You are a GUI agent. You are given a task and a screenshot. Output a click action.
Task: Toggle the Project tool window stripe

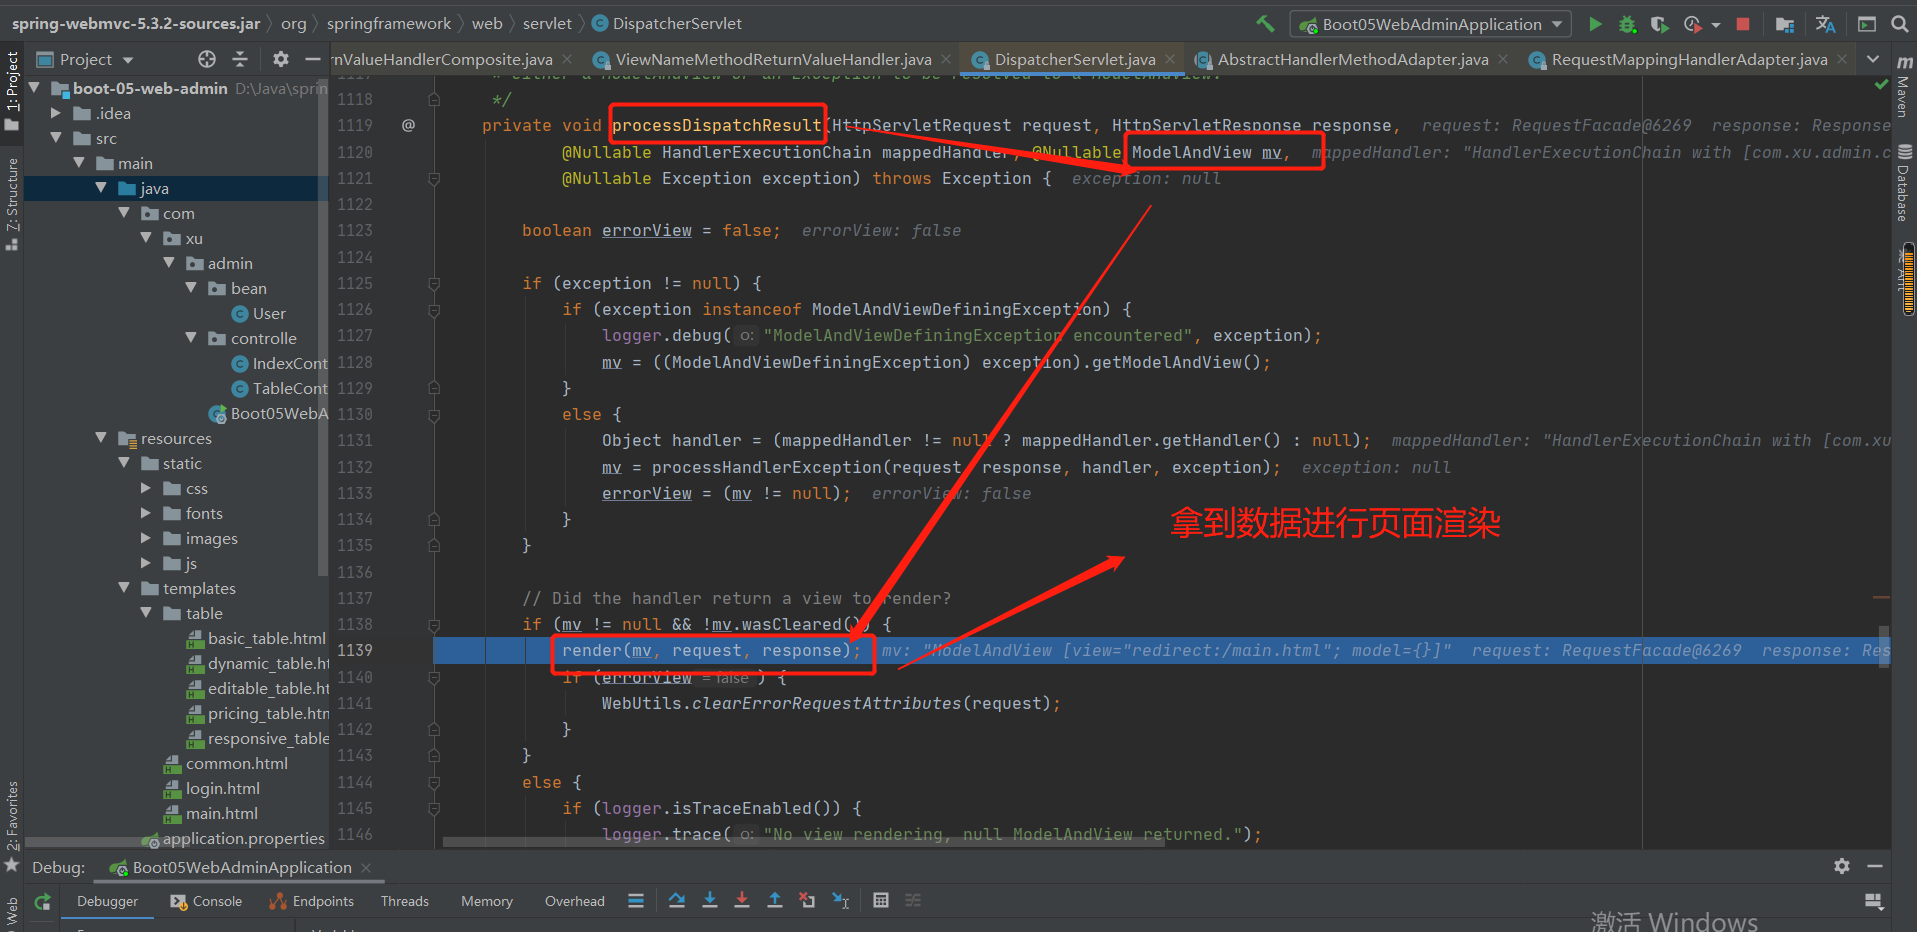point(12,90)
